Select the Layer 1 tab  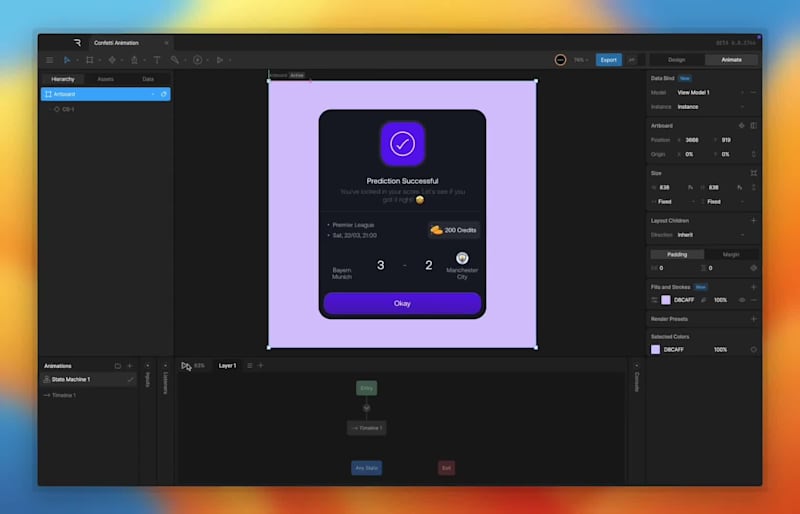coord(227,365)
